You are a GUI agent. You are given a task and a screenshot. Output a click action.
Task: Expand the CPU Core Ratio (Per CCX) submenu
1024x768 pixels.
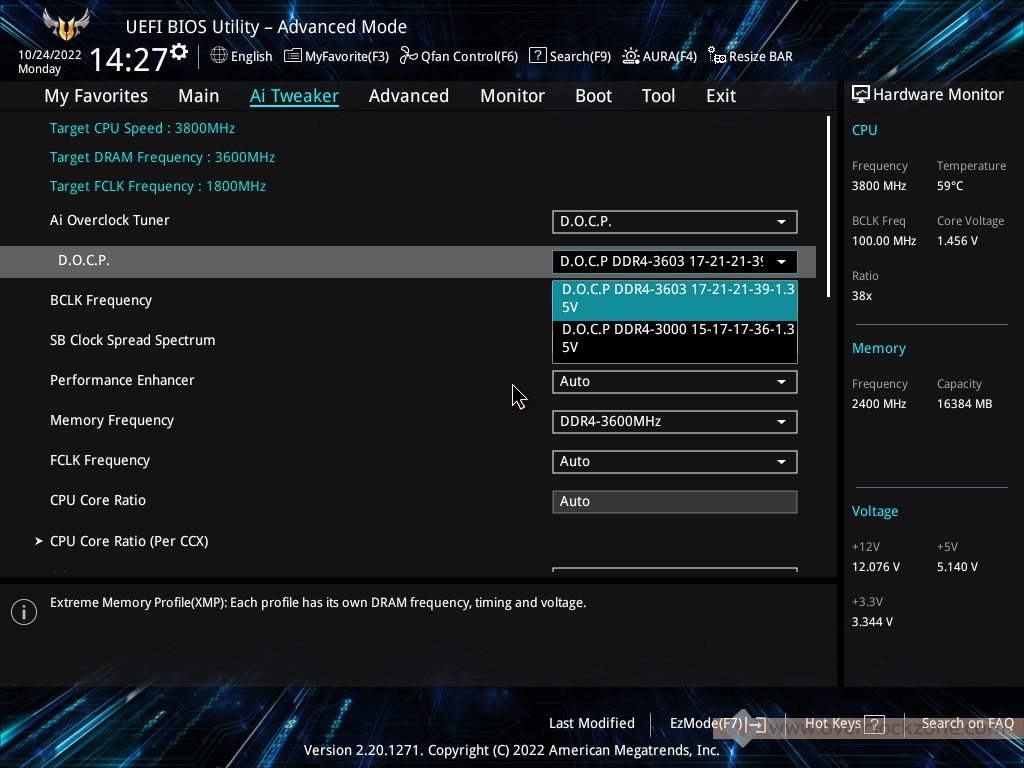coord(129,541)
